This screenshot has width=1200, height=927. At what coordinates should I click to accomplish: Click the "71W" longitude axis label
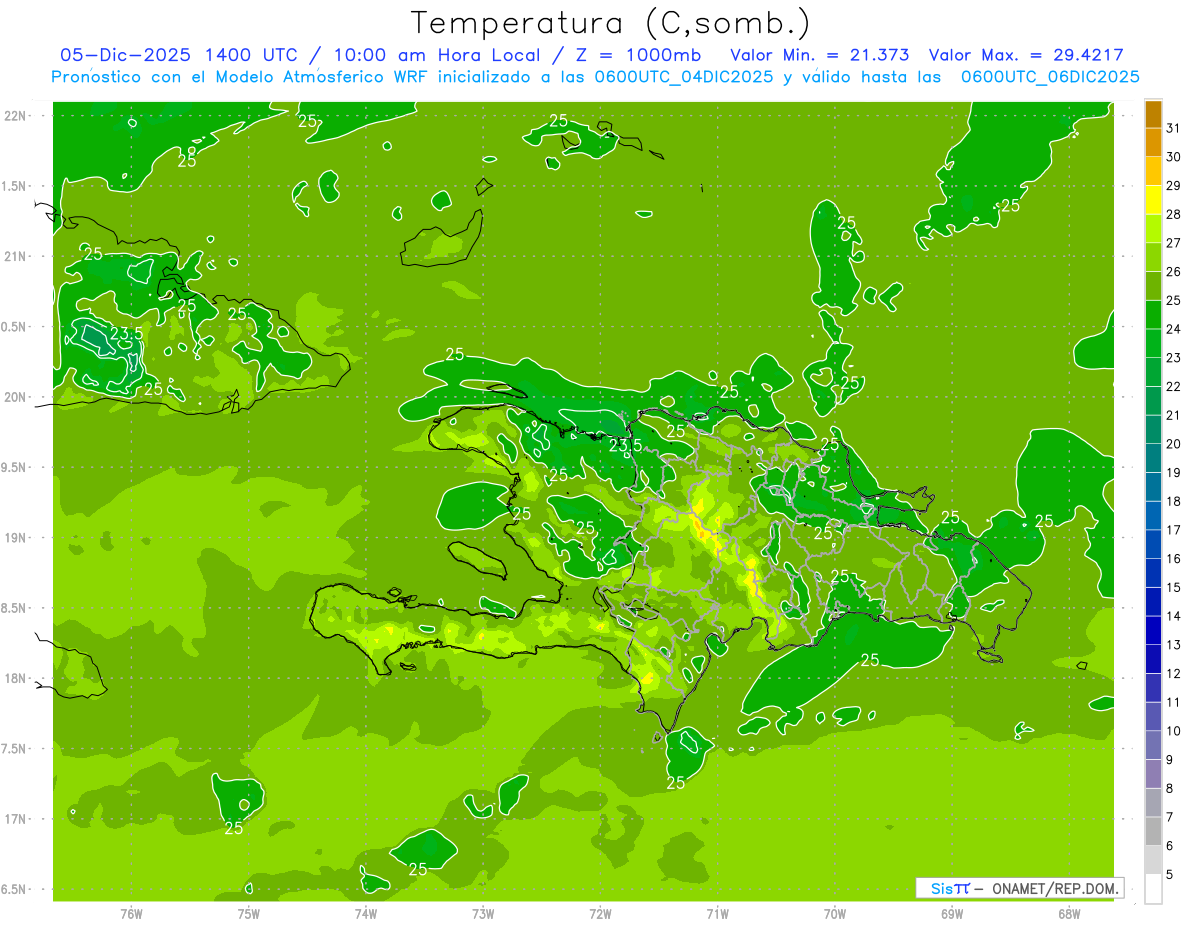717,913
